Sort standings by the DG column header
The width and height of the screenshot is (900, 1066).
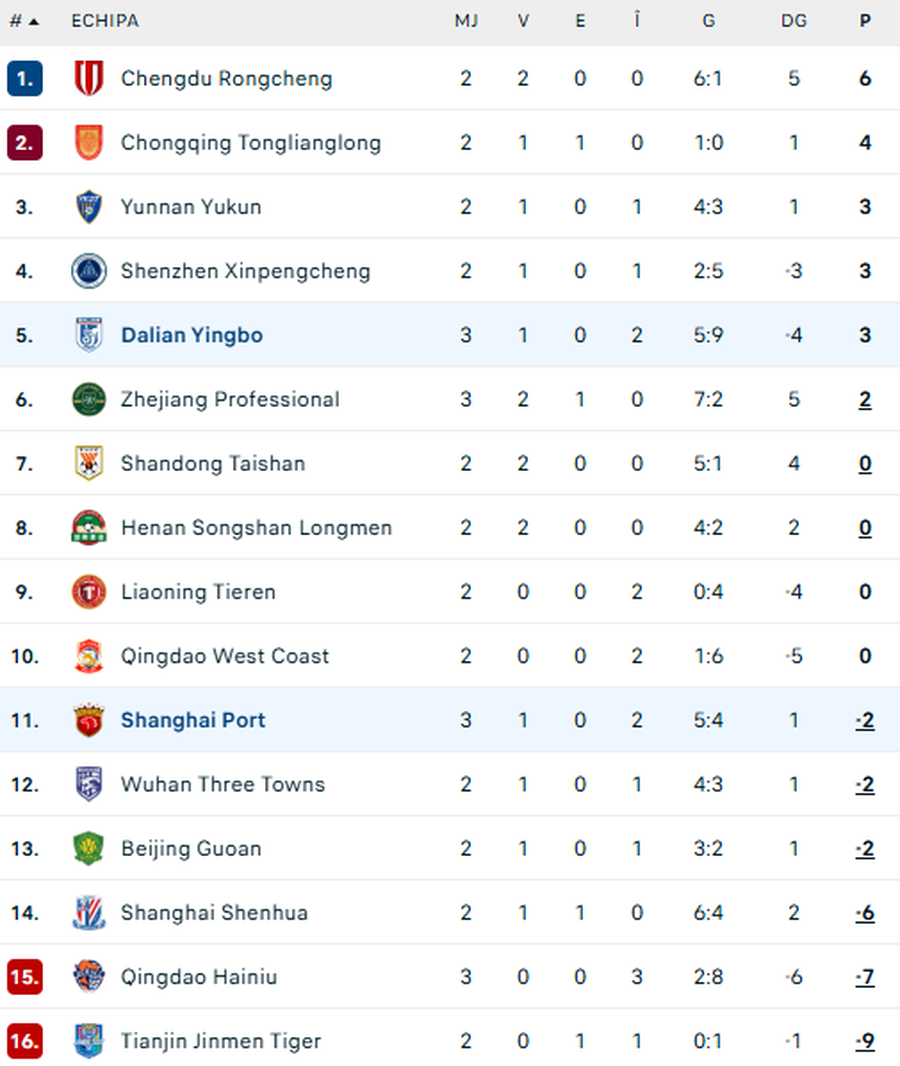794,21
